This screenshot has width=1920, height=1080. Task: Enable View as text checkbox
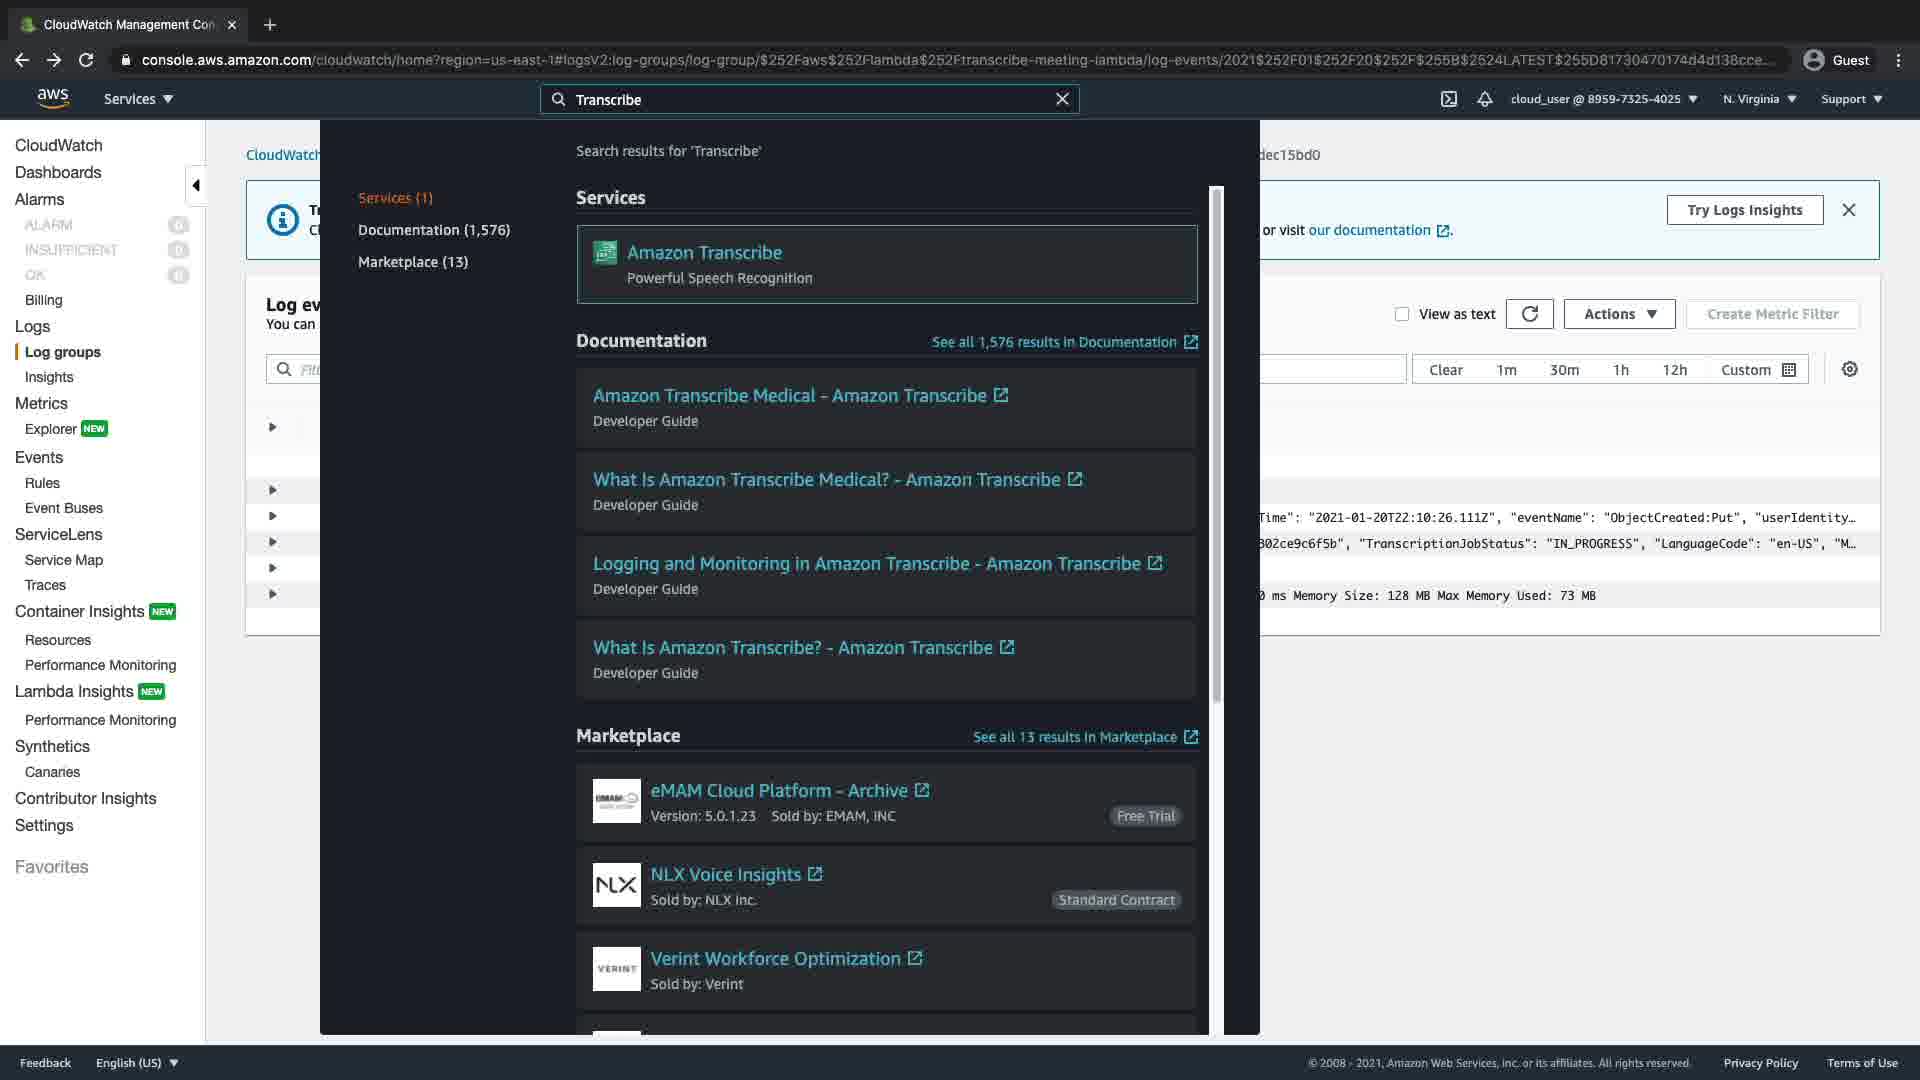[x=1402, y=314]
